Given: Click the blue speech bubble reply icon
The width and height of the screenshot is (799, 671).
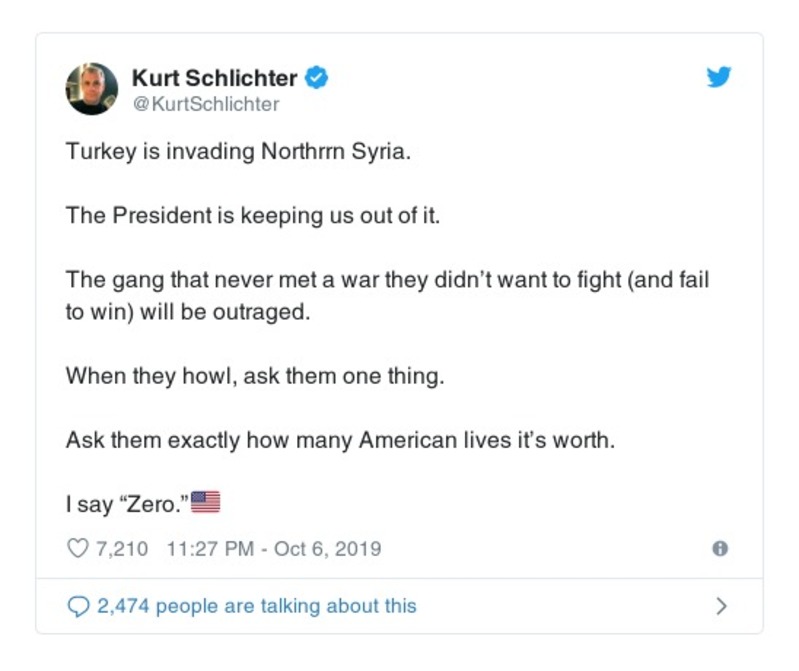Looking at the screenshot, I should (x=78, y=606).
